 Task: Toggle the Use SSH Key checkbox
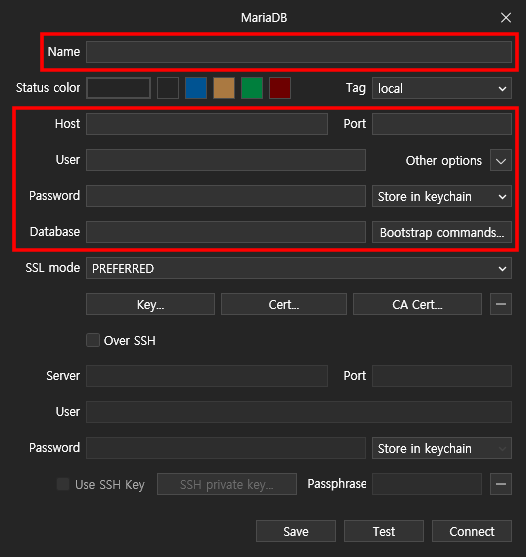[x=63, y=484]
